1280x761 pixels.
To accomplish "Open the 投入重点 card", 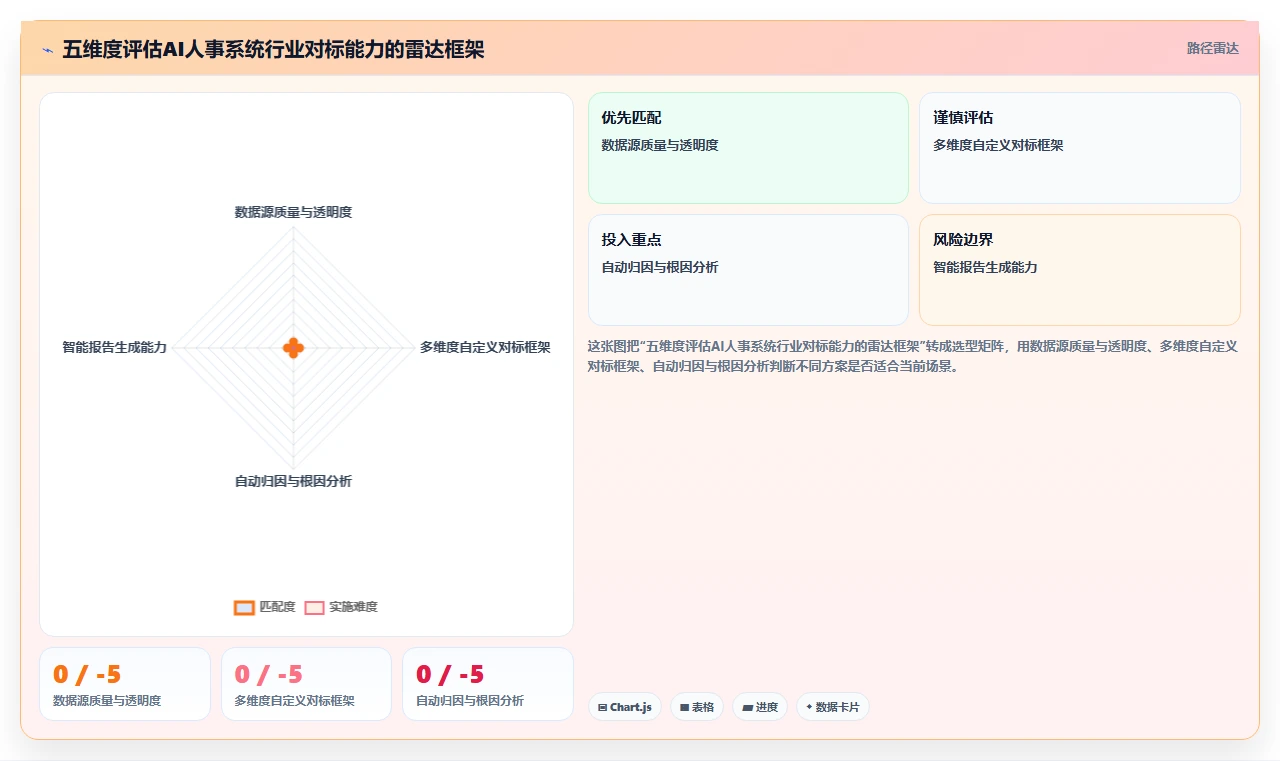I will click(x=748, y=270).
